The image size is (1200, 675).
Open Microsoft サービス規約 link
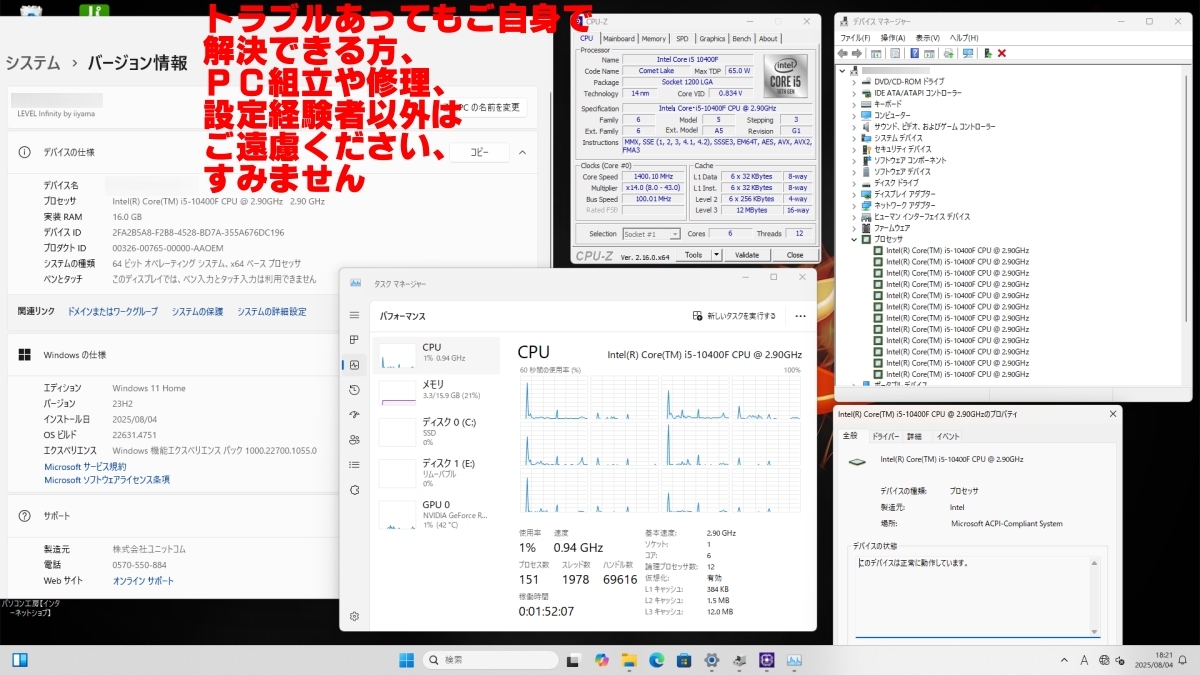85,467
